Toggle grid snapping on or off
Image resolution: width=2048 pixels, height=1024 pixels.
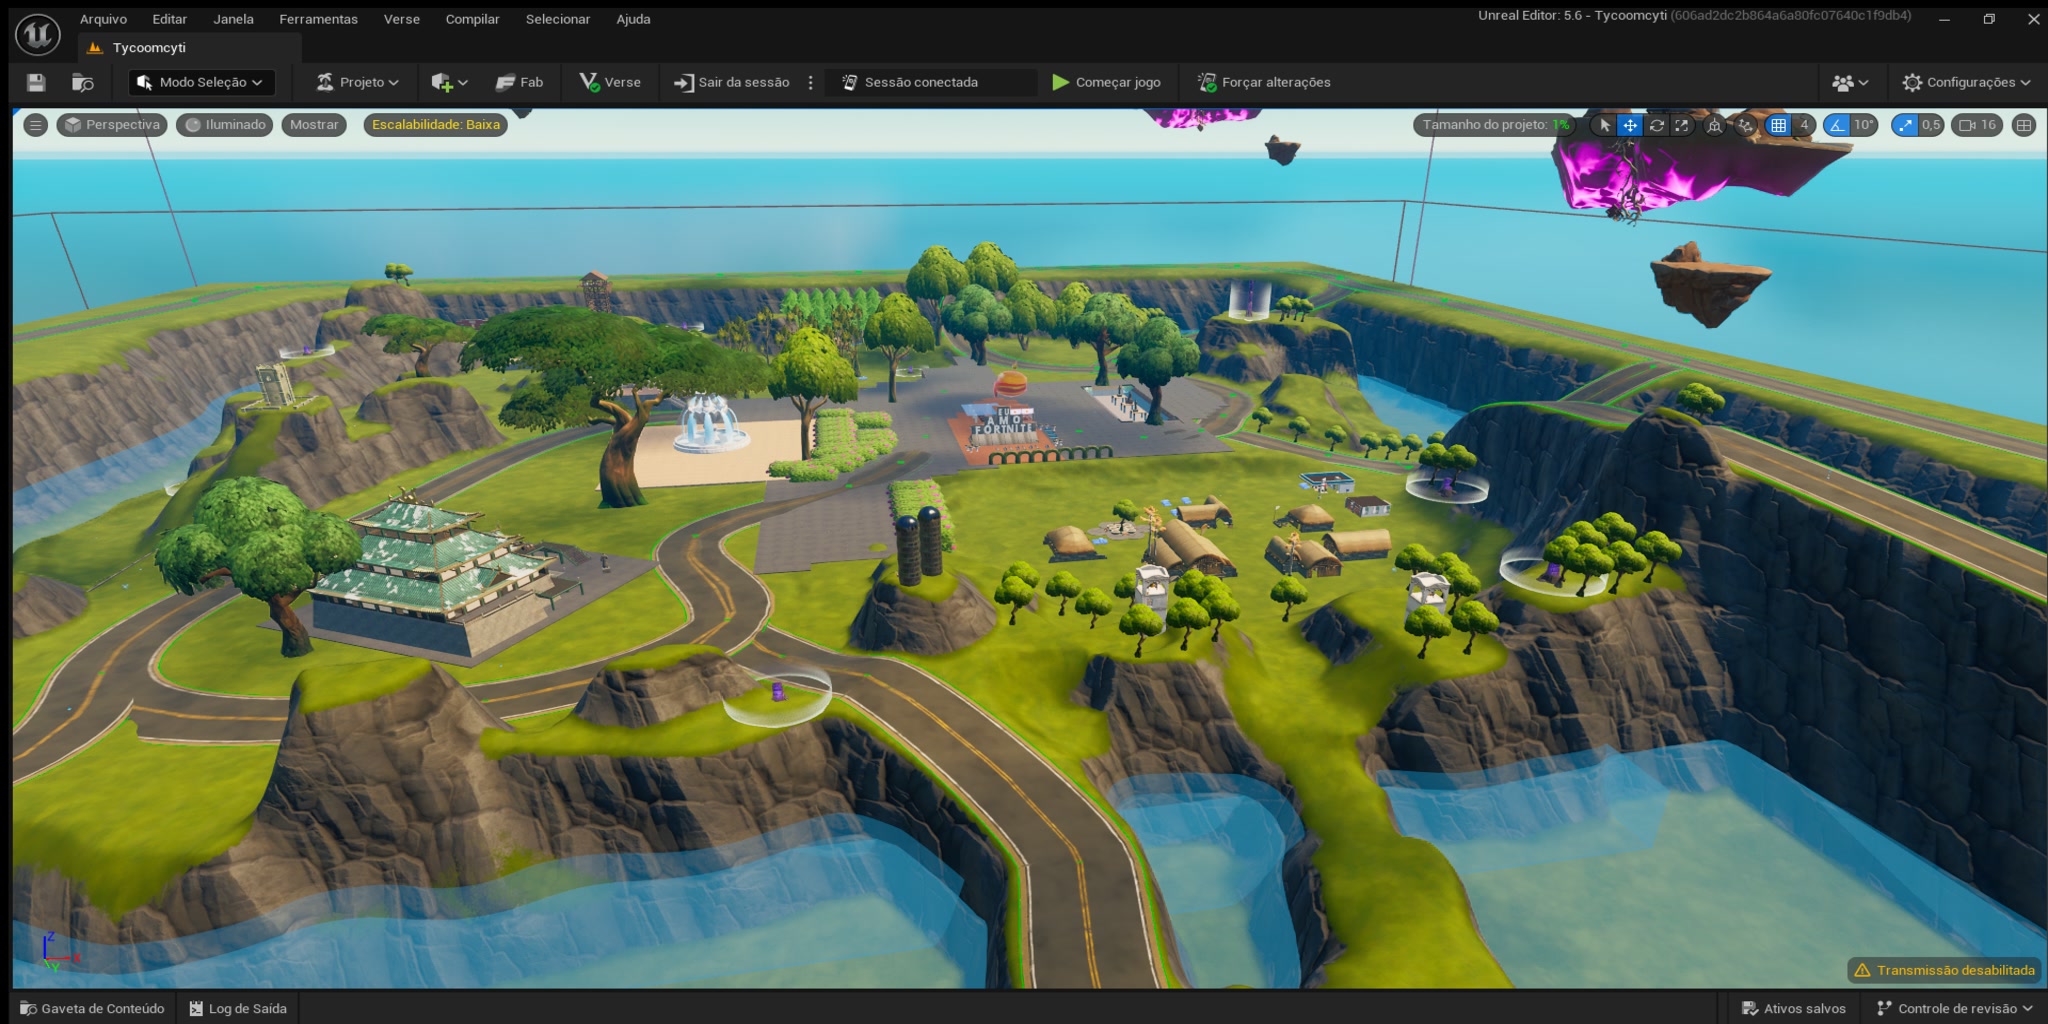point(1778,125)
